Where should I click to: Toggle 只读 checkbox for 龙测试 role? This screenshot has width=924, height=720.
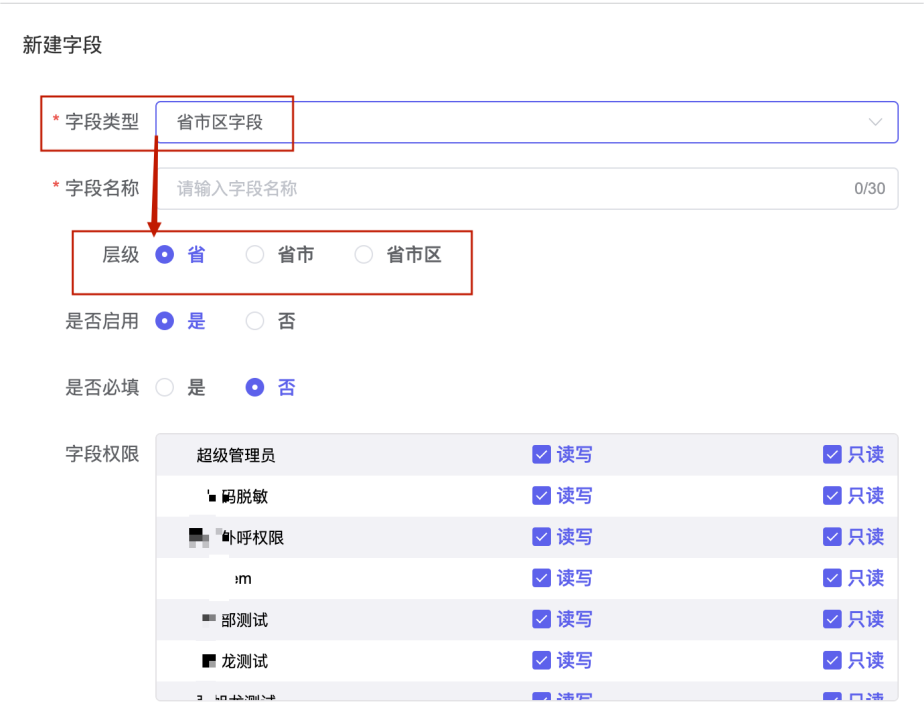point(832,660)
